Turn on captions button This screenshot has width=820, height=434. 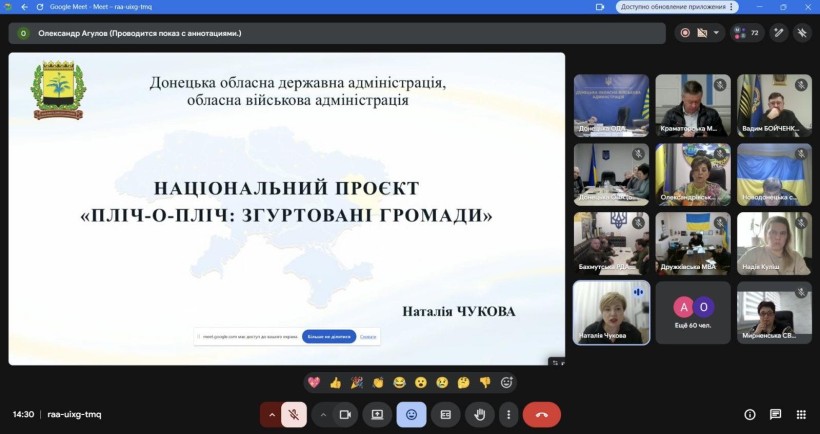(446, 415)
